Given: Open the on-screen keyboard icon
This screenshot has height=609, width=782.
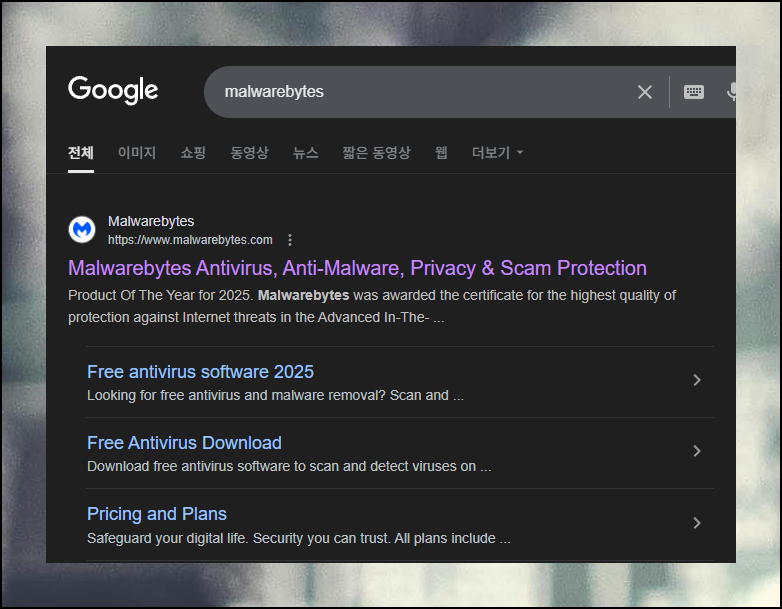Looking at the screenshot, I should point(694,92).
